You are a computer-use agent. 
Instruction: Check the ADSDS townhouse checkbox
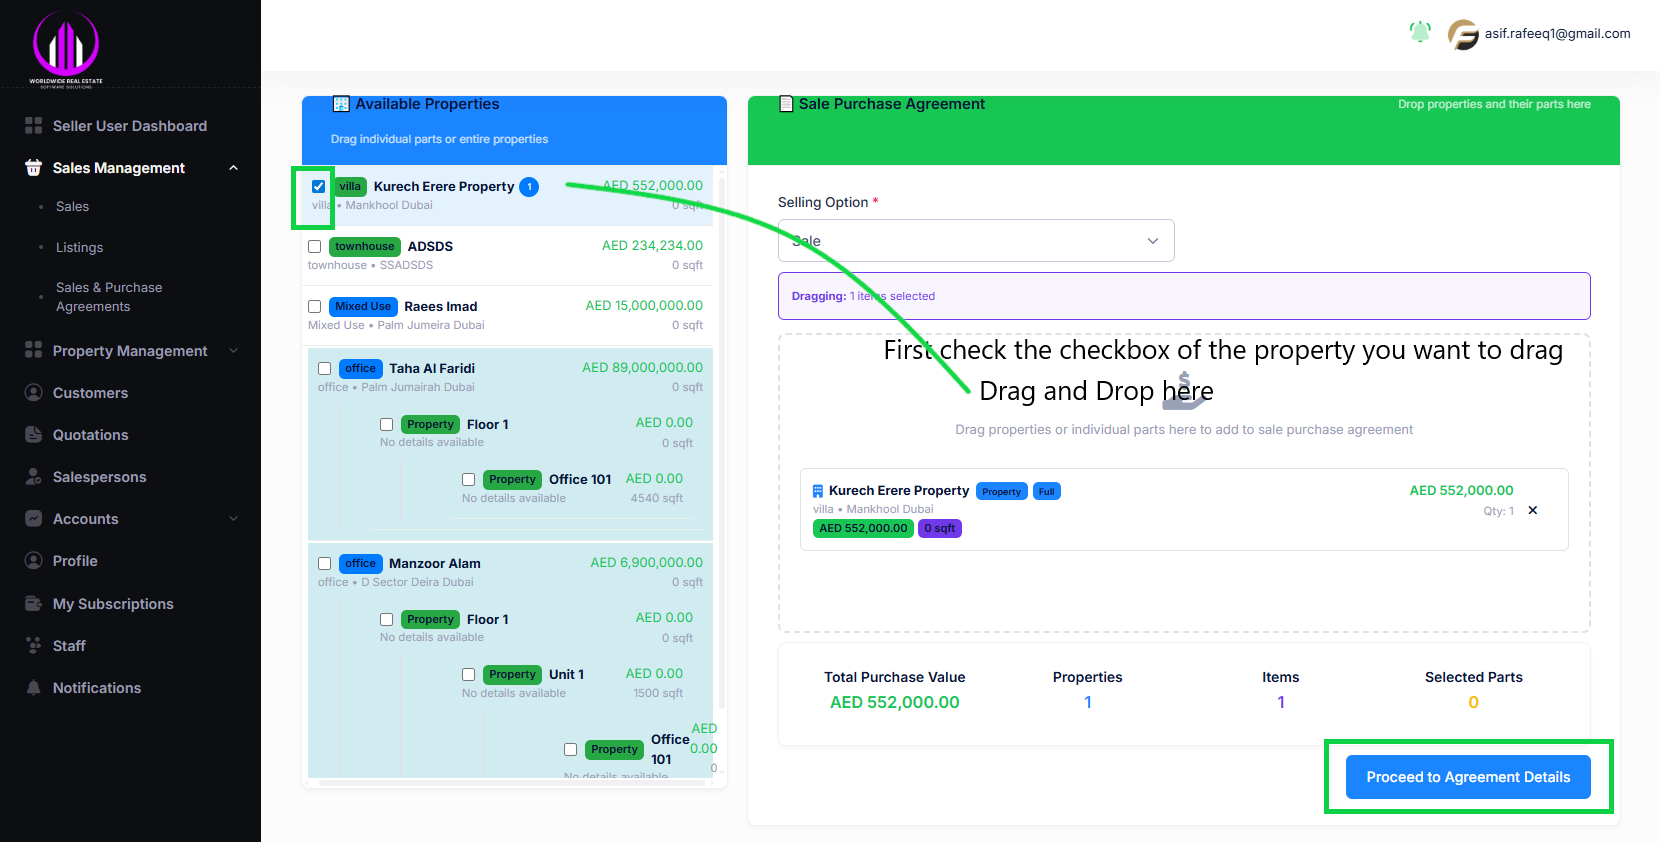click(315, 247)
